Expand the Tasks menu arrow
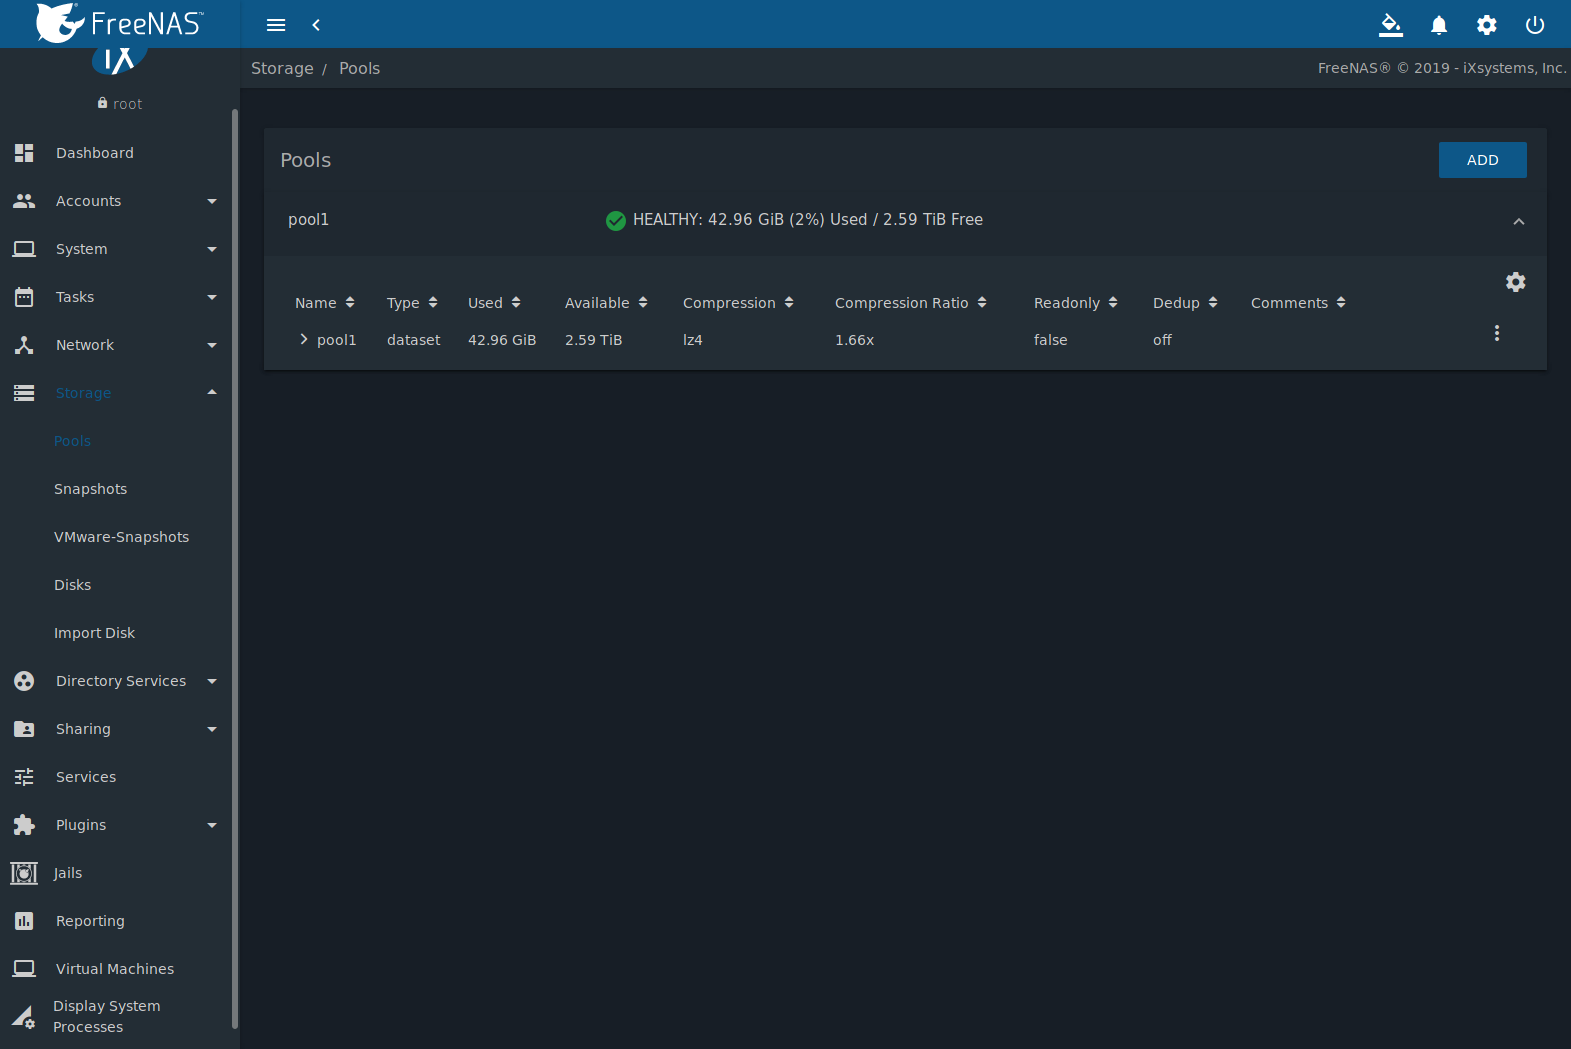 pyautogui.click(x=212, y=297)
